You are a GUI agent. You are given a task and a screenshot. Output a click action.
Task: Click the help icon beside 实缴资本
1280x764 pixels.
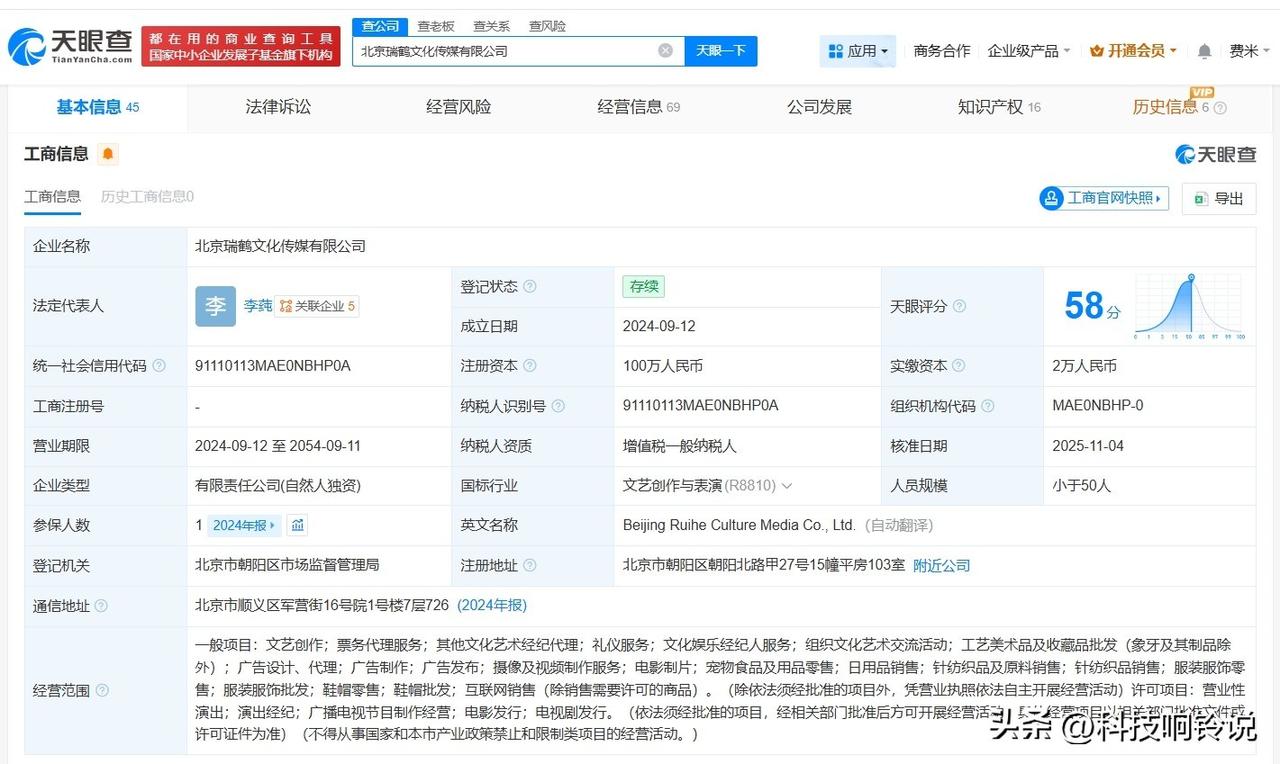(959, 366)
